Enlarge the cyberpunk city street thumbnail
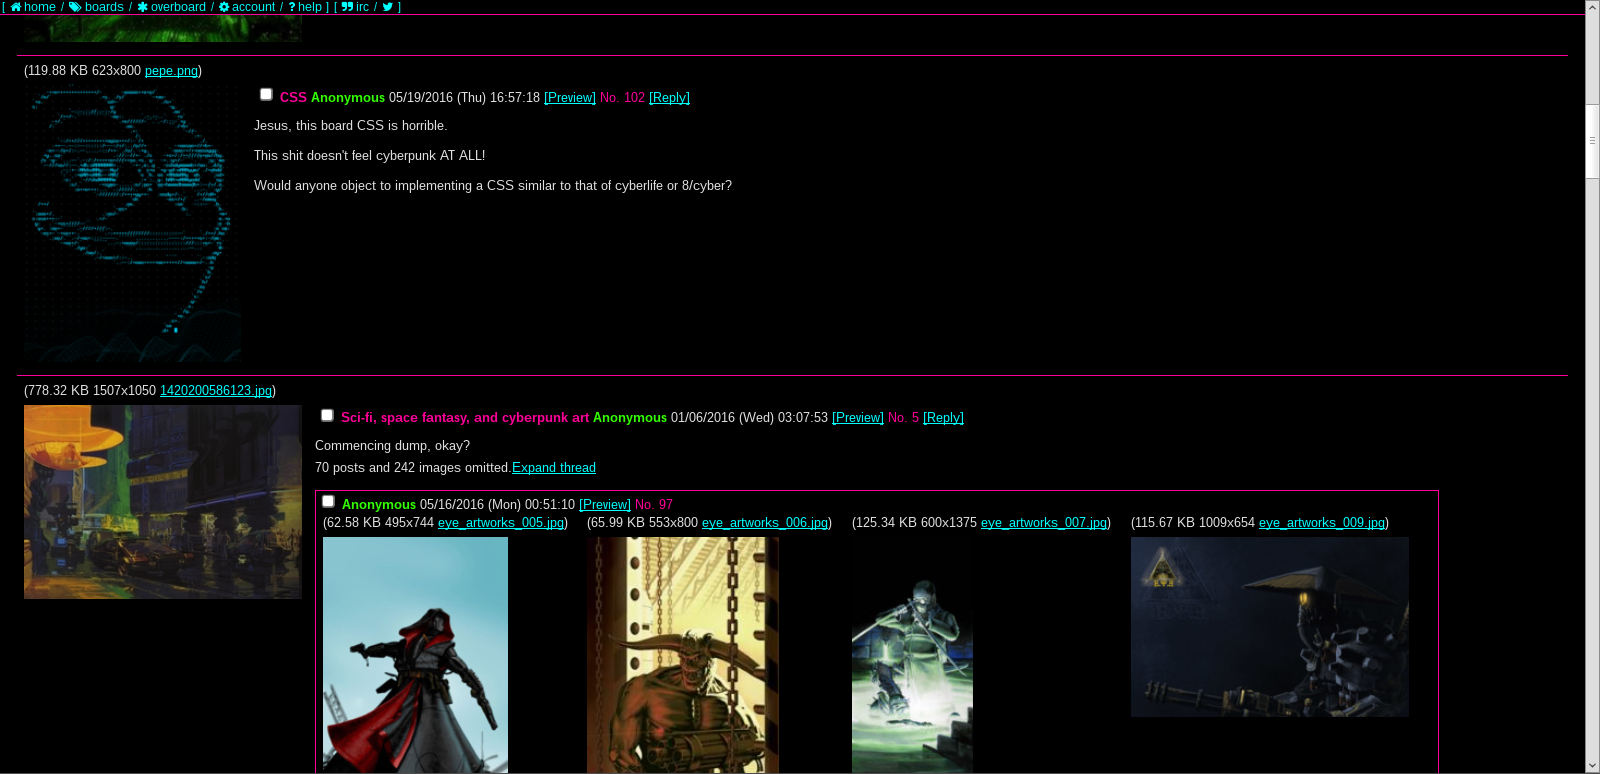 (163, 502)
